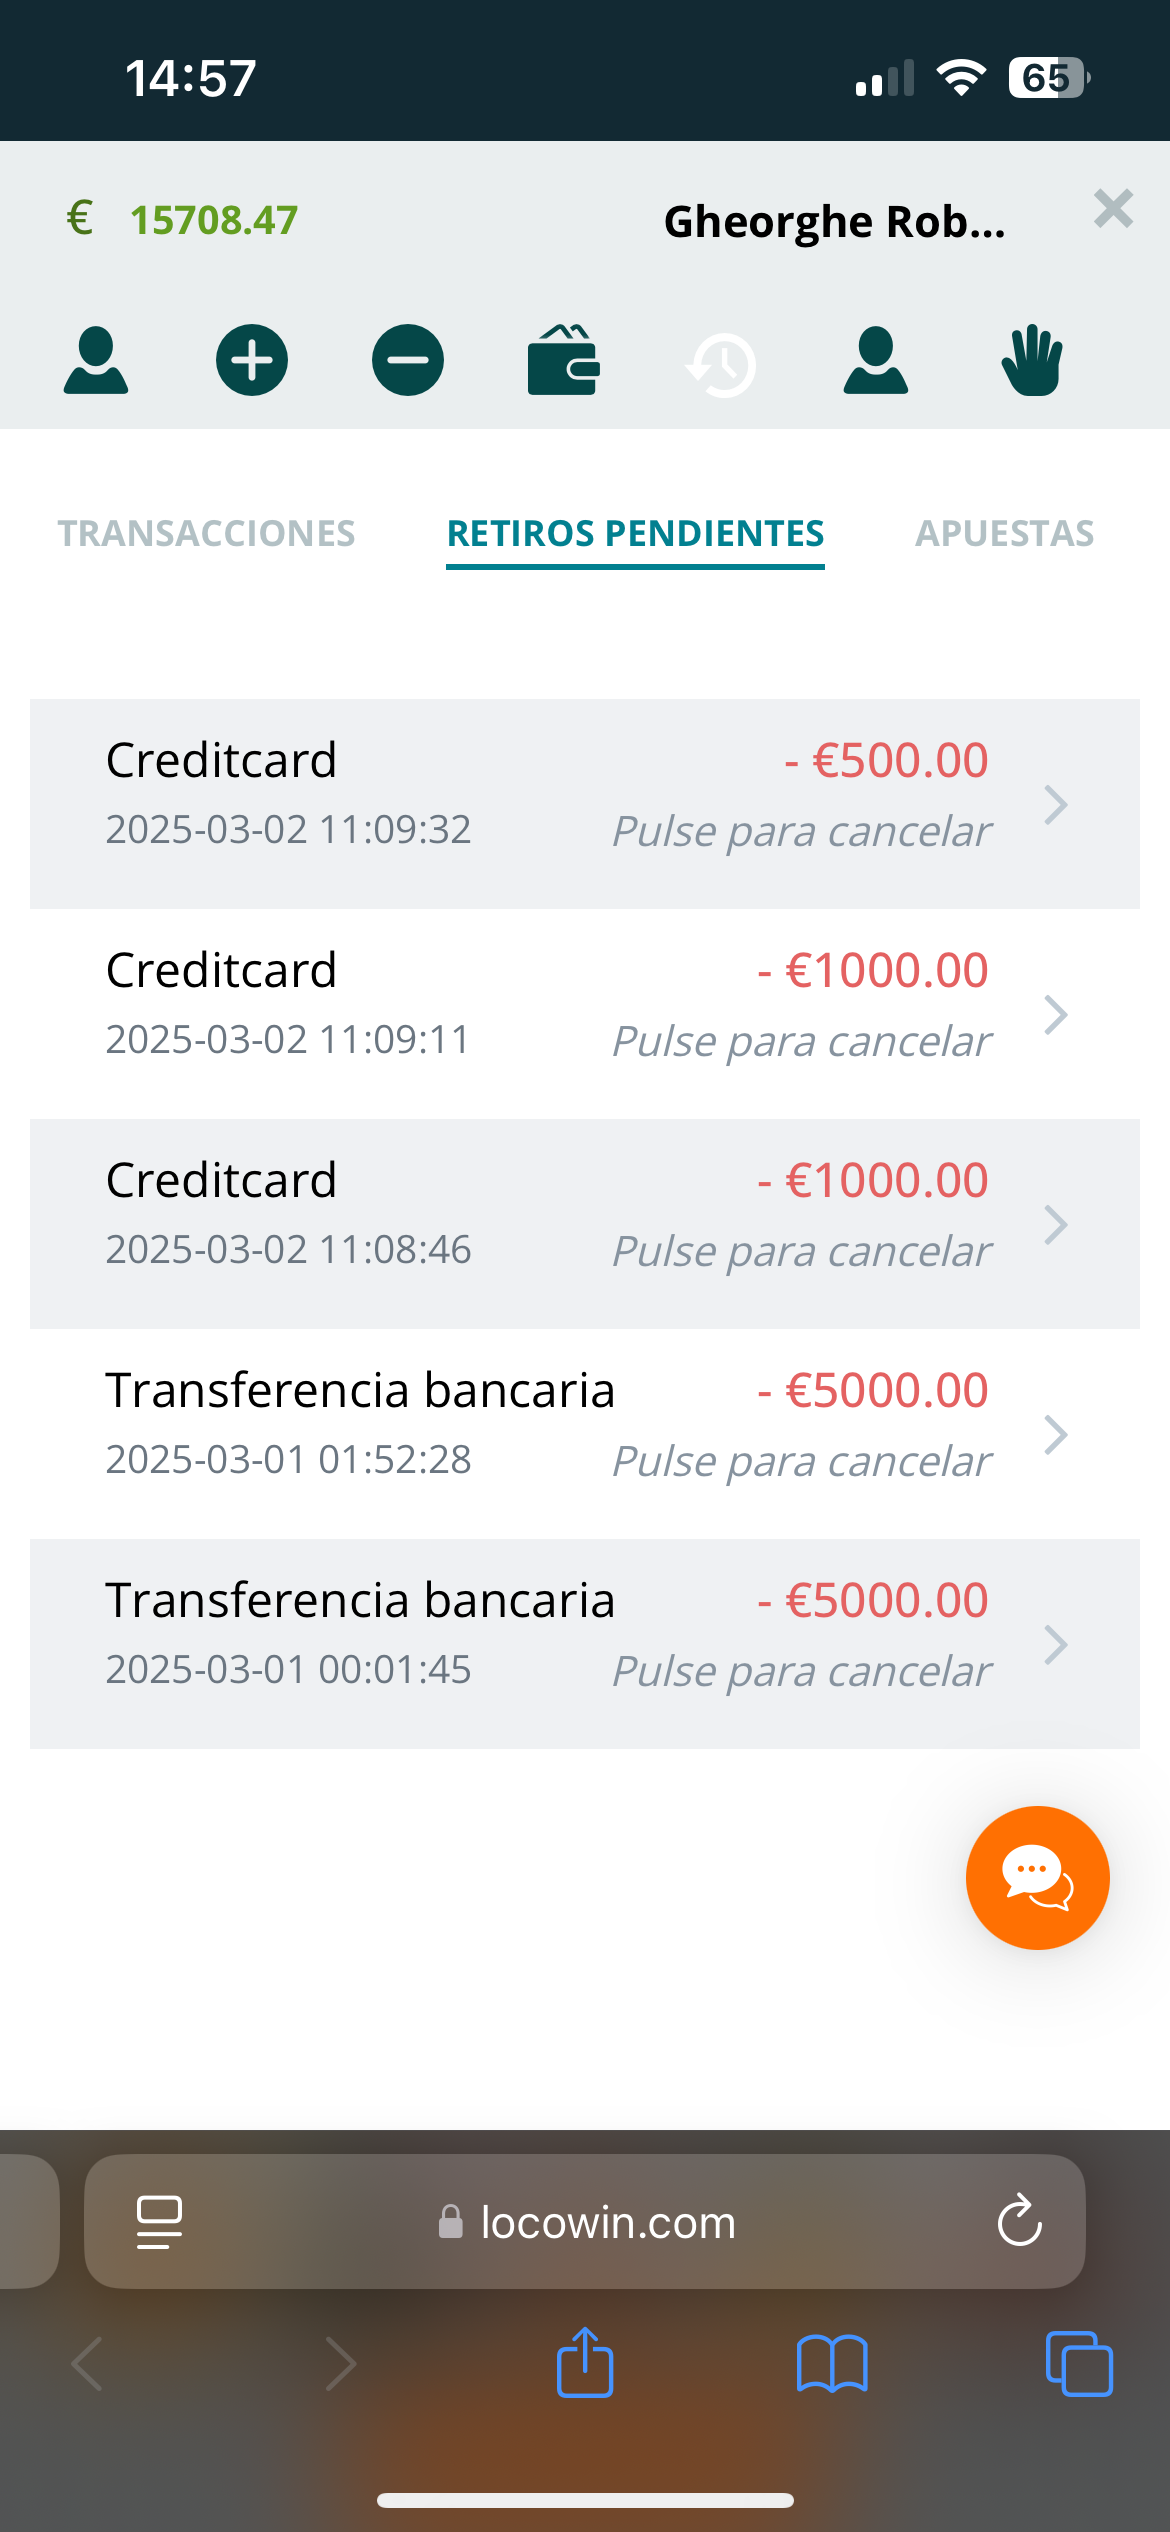Image resolution: width=1170 pixels, height=2532 pixels.
Task: Expand chevron for 01:52:28 bank transfer
Action: [1056, 1435]
